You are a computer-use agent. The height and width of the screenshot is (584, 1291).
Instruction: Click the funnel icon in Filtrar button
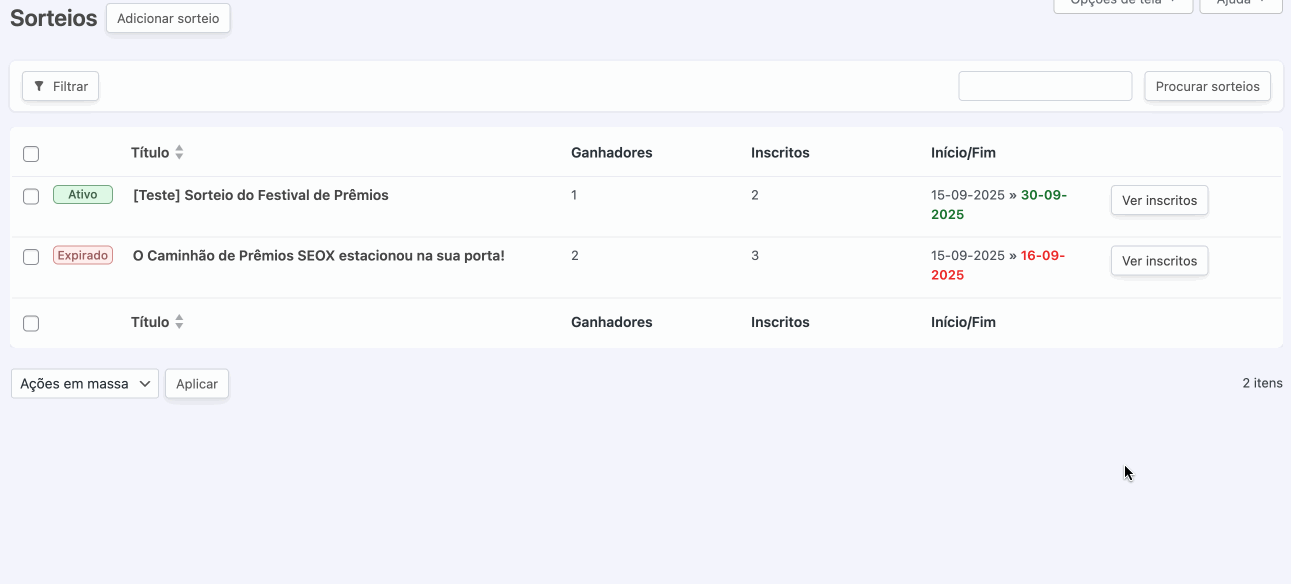coord(39,87)
